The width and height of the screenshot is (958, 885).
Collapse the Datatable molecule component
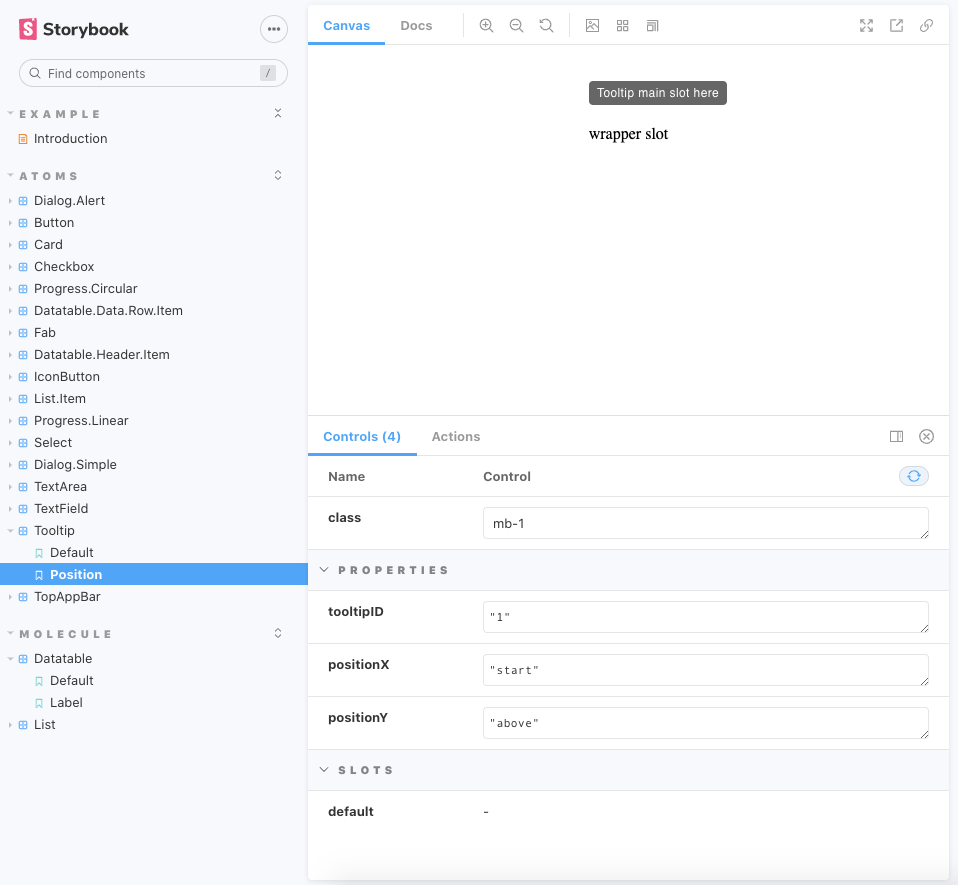coord(63,658)
